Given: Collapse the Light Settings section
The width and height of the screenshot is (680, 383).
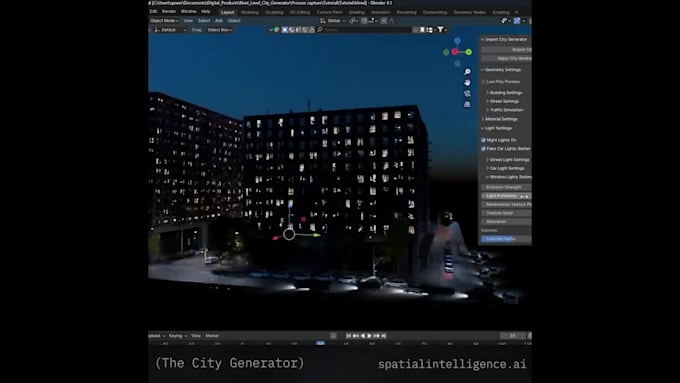Looking at the screenshot, I should 498,128.
